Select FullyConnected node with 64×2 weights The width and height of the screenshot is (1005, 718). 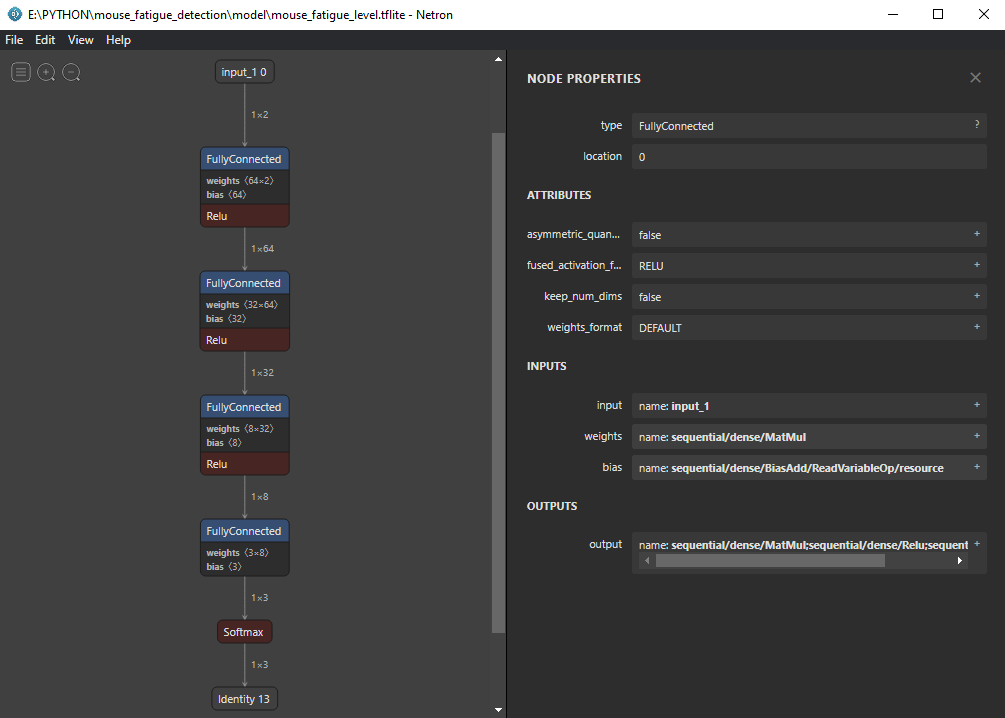[x=244, y=159]
